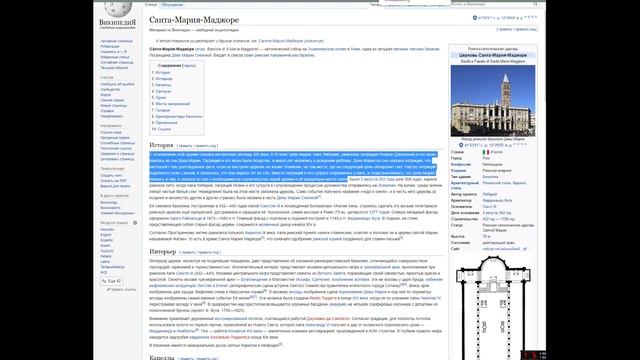This screenshot has width=640, height=360.
Task: Go to contents item '5 Орган'
Action: (x=159, y=98)
